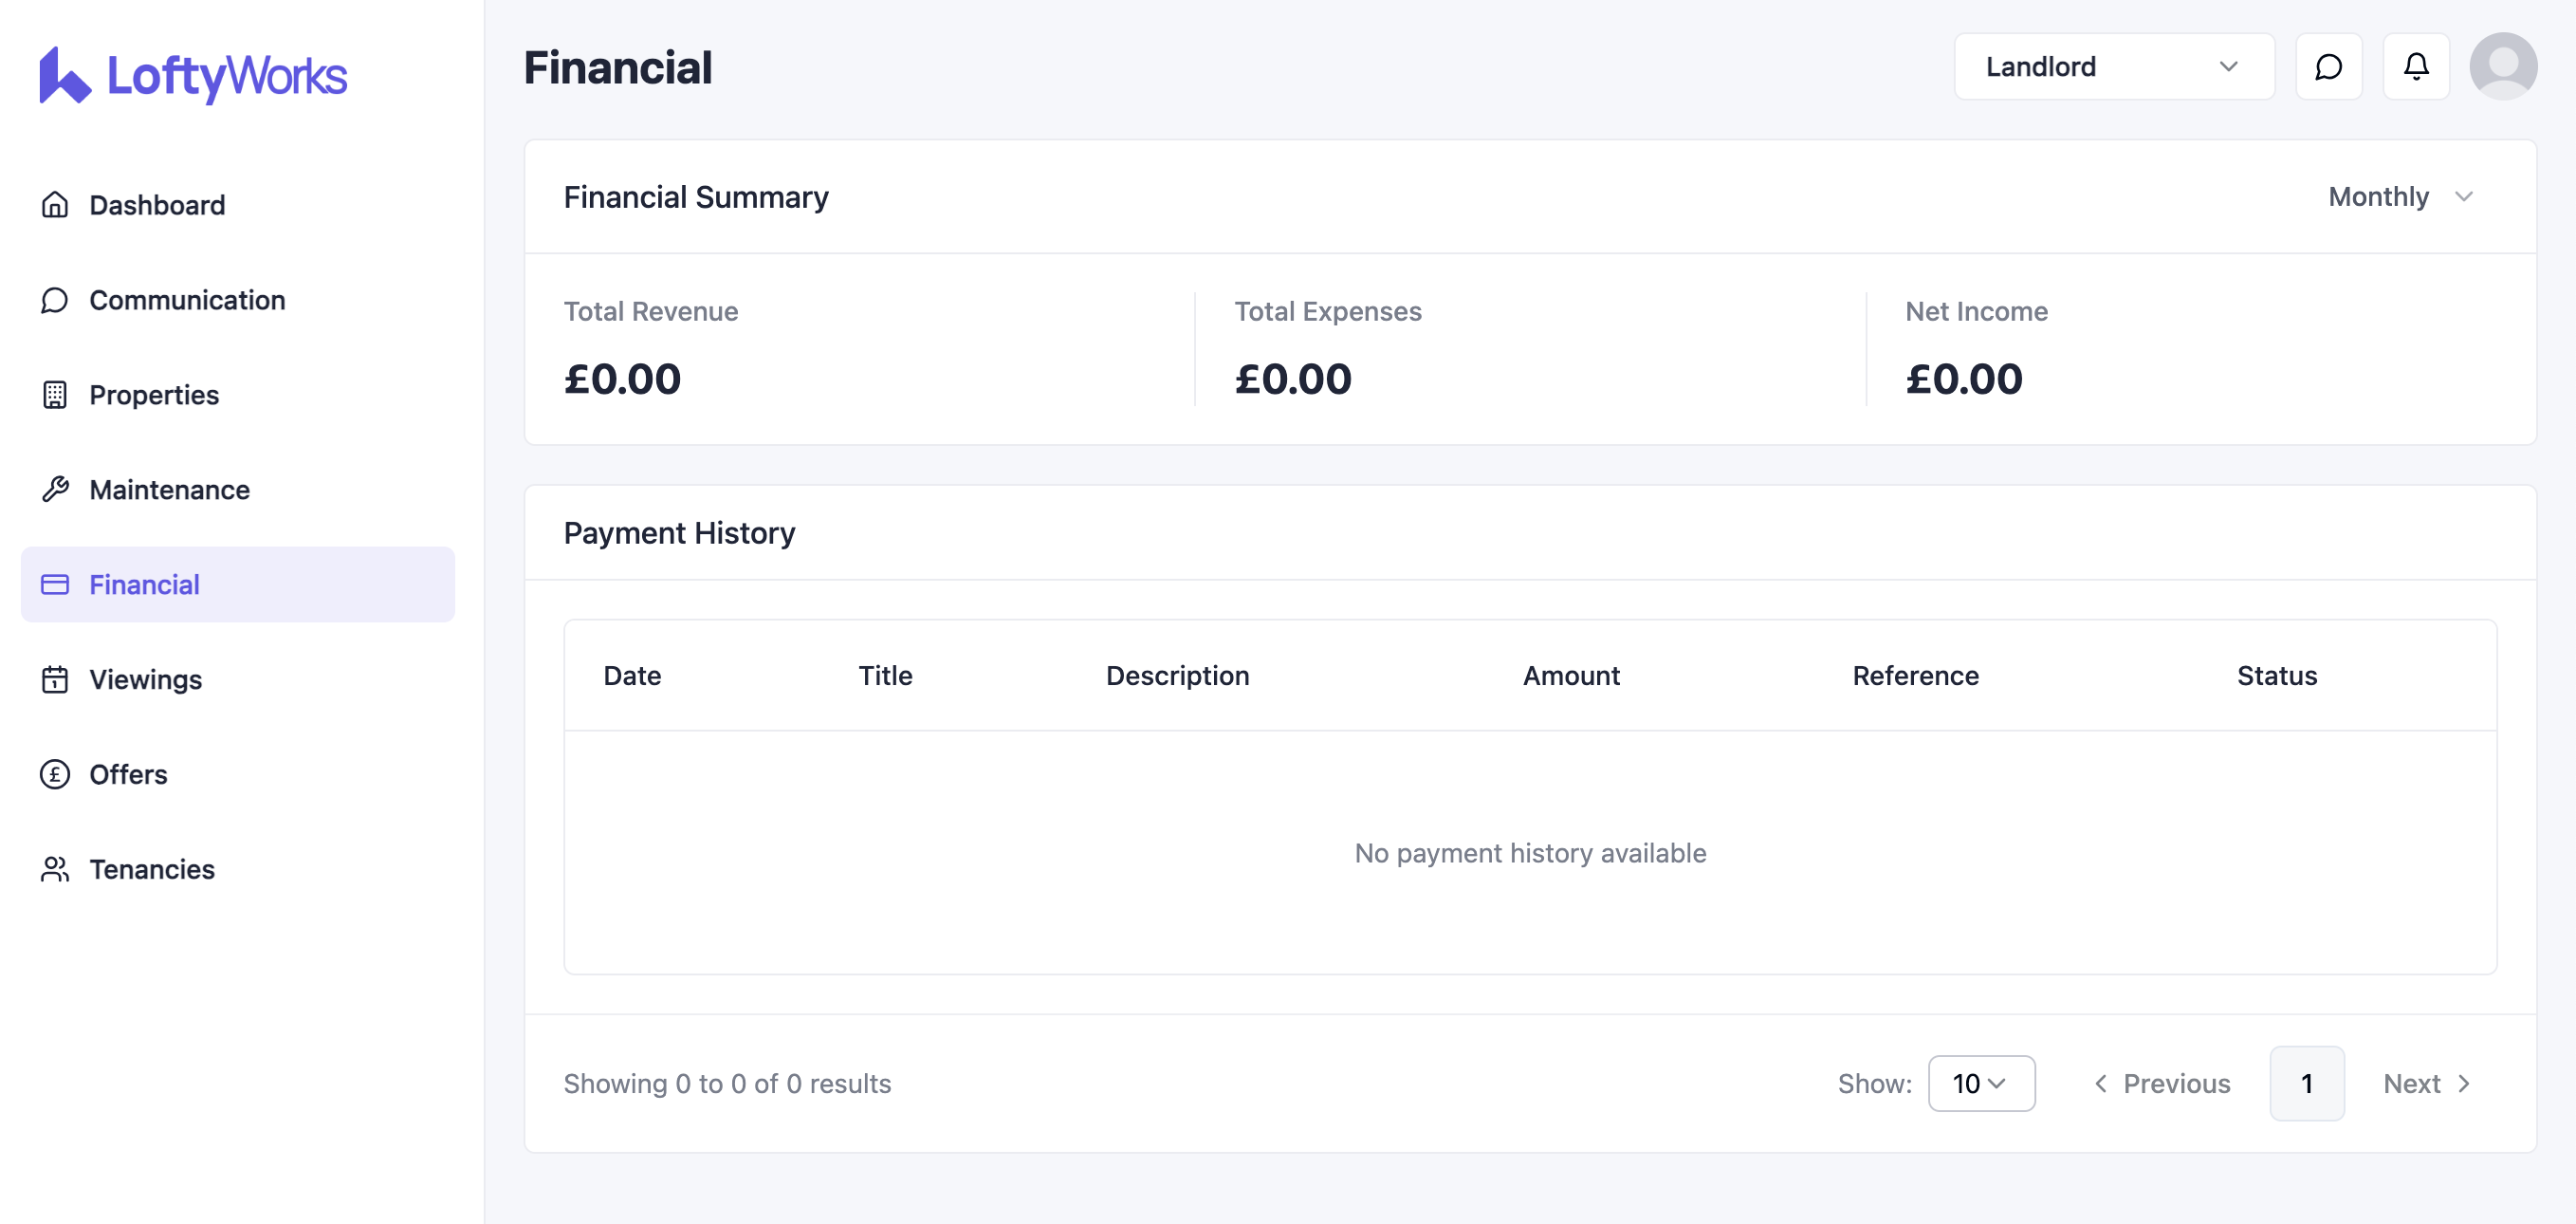This screenshot has height=1224, width=2576.
Task: Go to the Previous page
Action: (2162, 1083)
